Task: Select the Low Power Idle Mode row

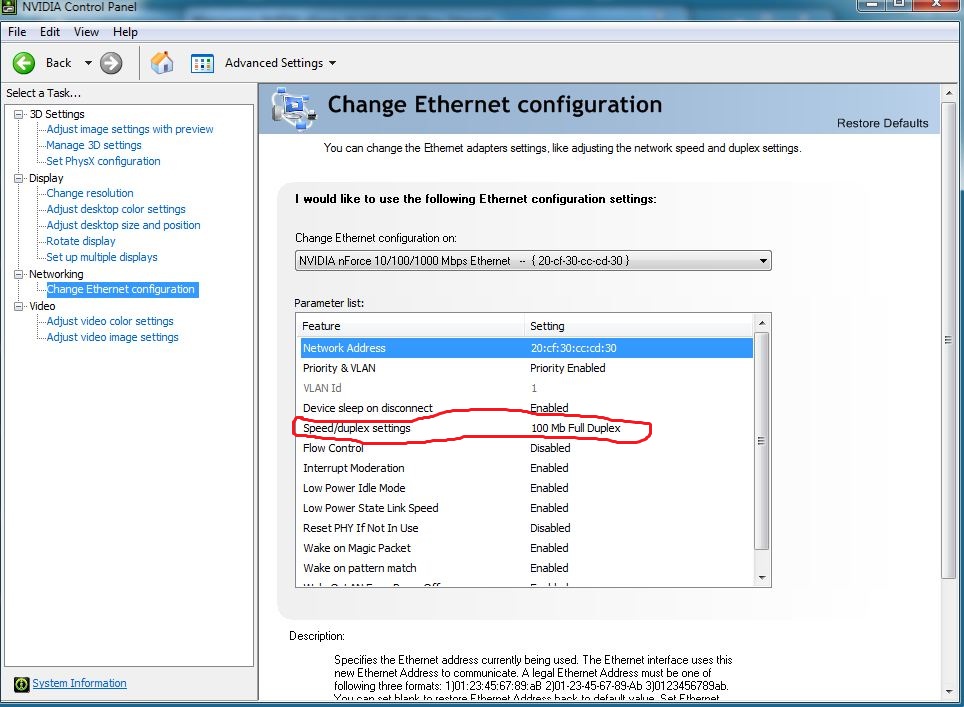Action: click(527, 488)
